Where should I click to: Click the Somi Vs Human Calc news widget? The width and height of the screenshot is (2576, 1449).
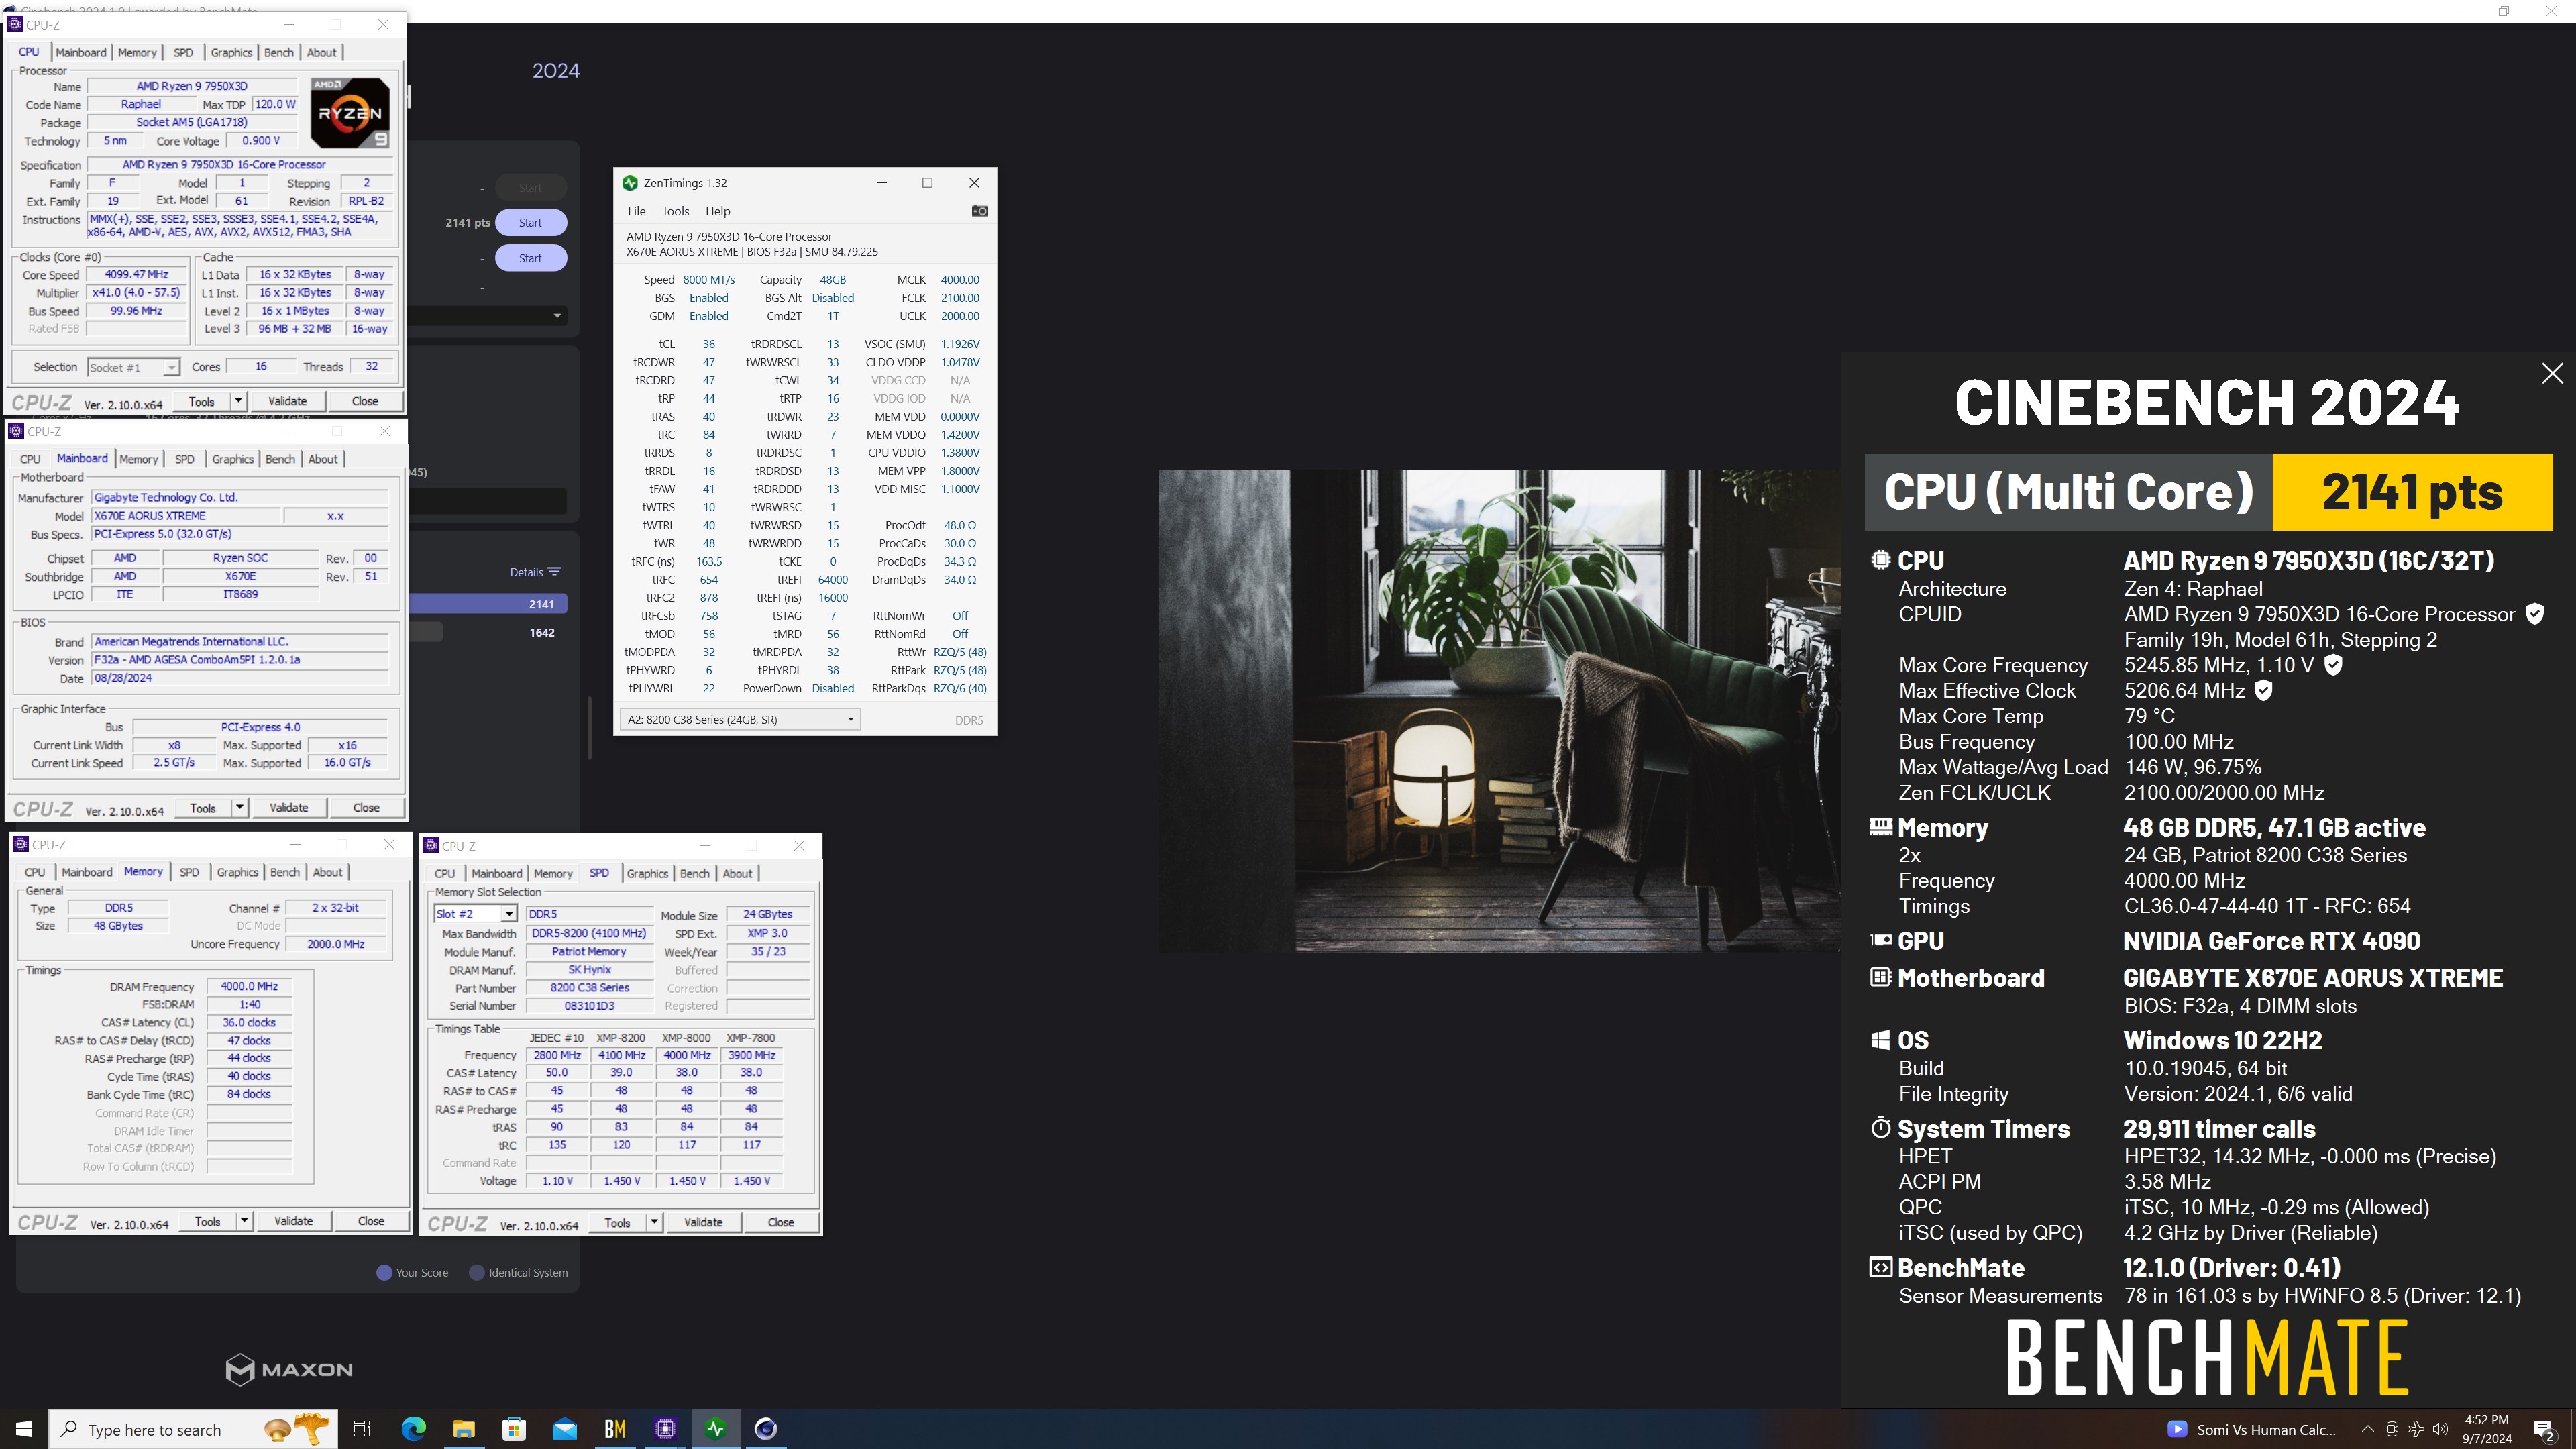(x=2252, y=1429)
